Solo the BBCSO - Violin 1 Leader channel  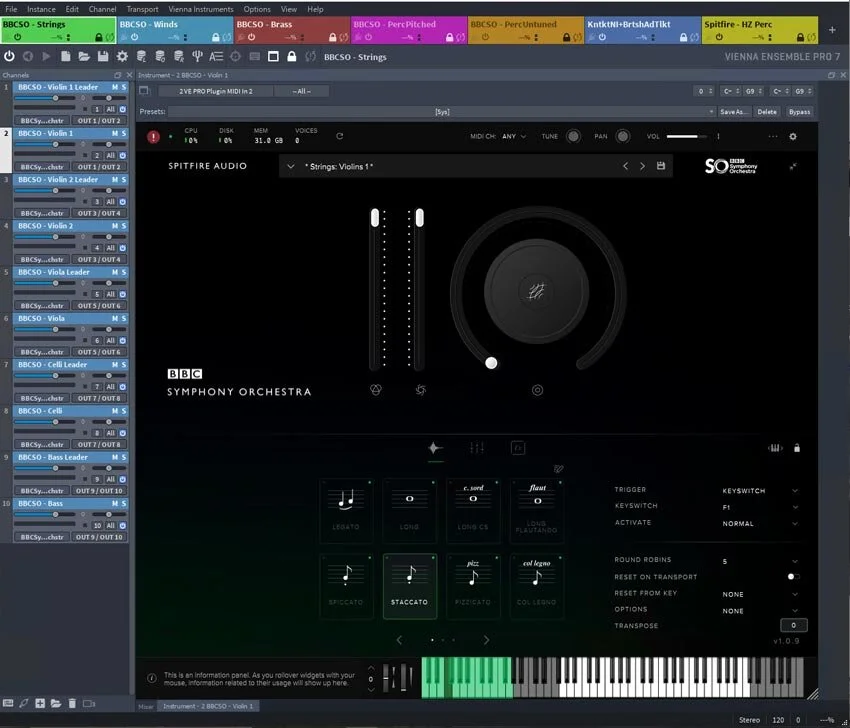tap(124, 87)
